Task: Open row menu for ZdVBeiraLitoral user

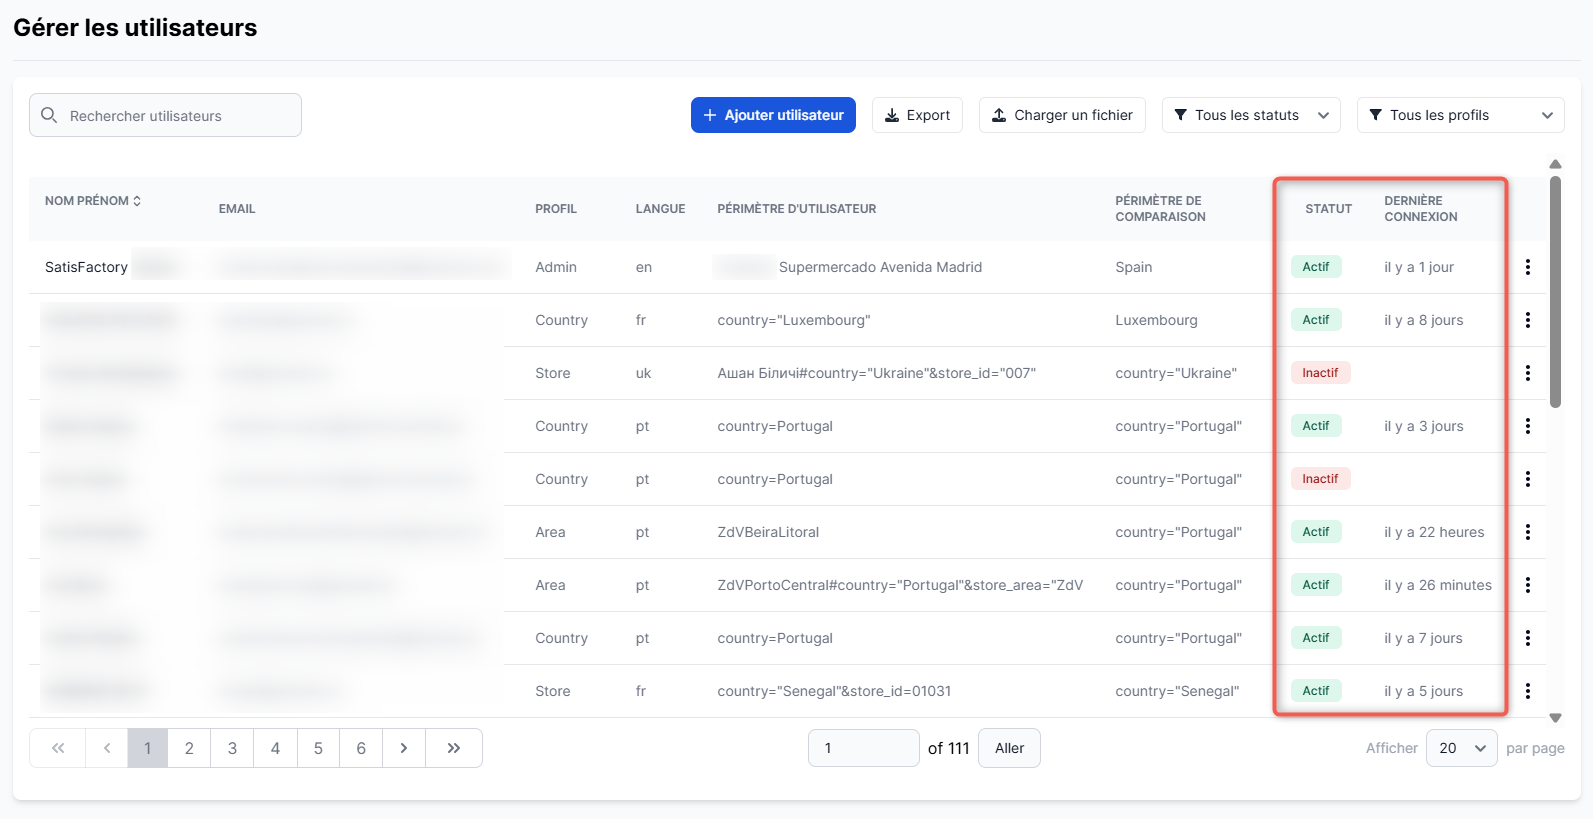Action: coord(1527,532)
